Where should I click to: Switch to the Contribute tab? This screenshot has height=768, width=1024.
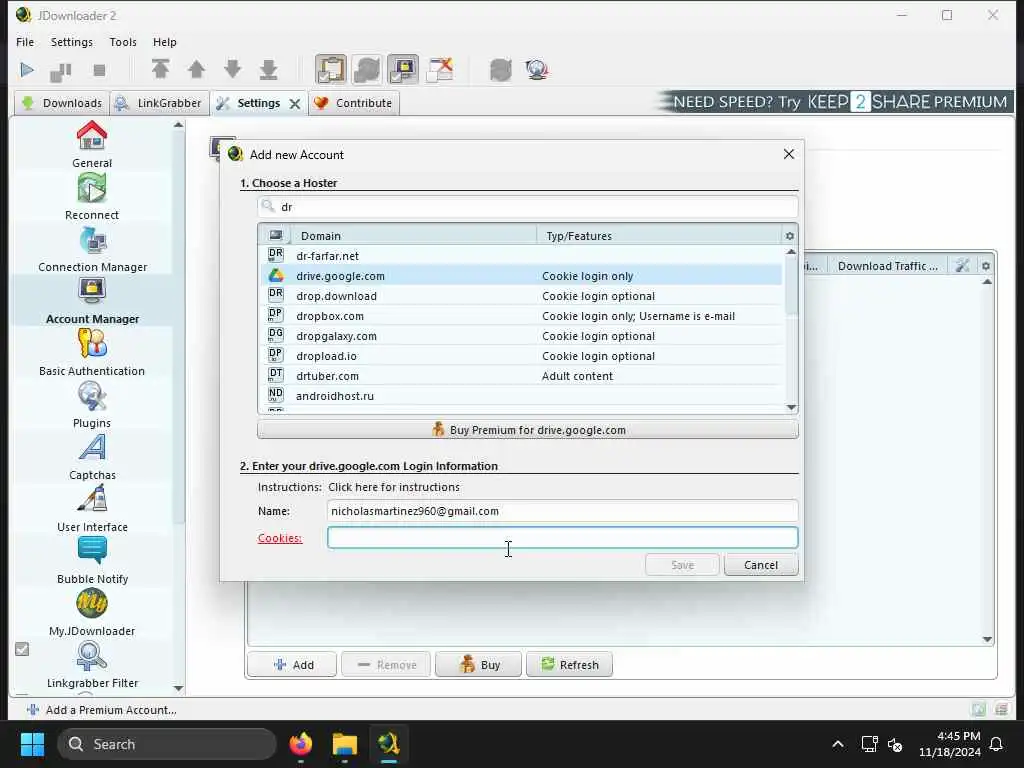click(353, 103)
